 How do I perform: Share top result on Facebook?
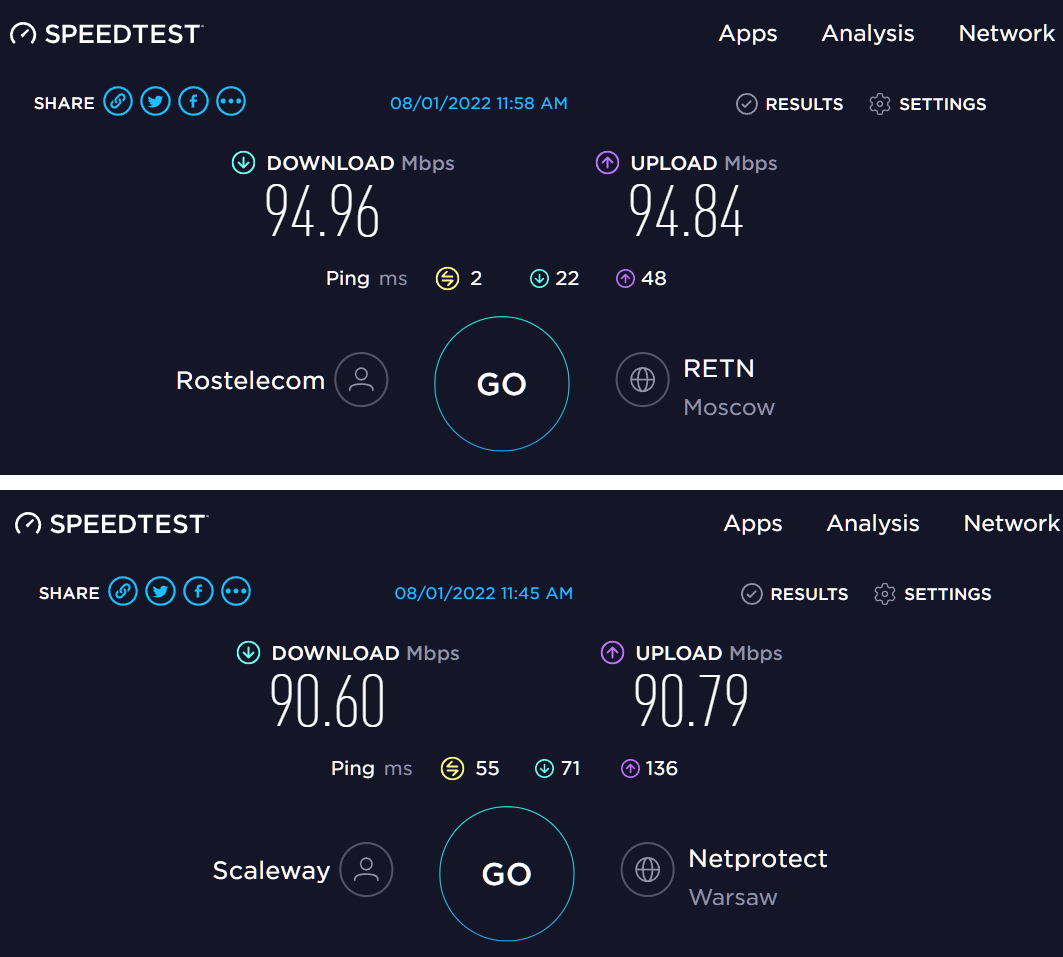click(x=193, y=102)
